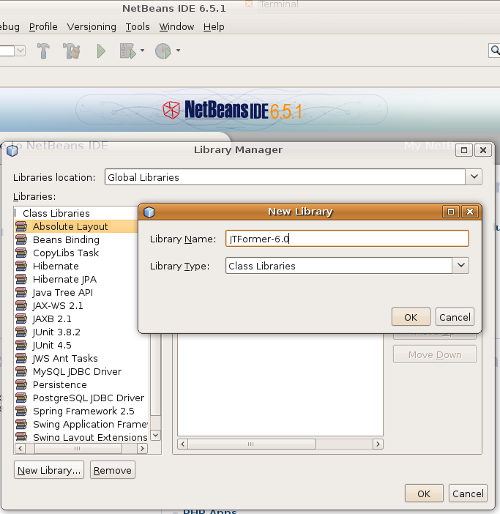Click the classpath pane horizontal scrollbar thumb

pos(251,444)
